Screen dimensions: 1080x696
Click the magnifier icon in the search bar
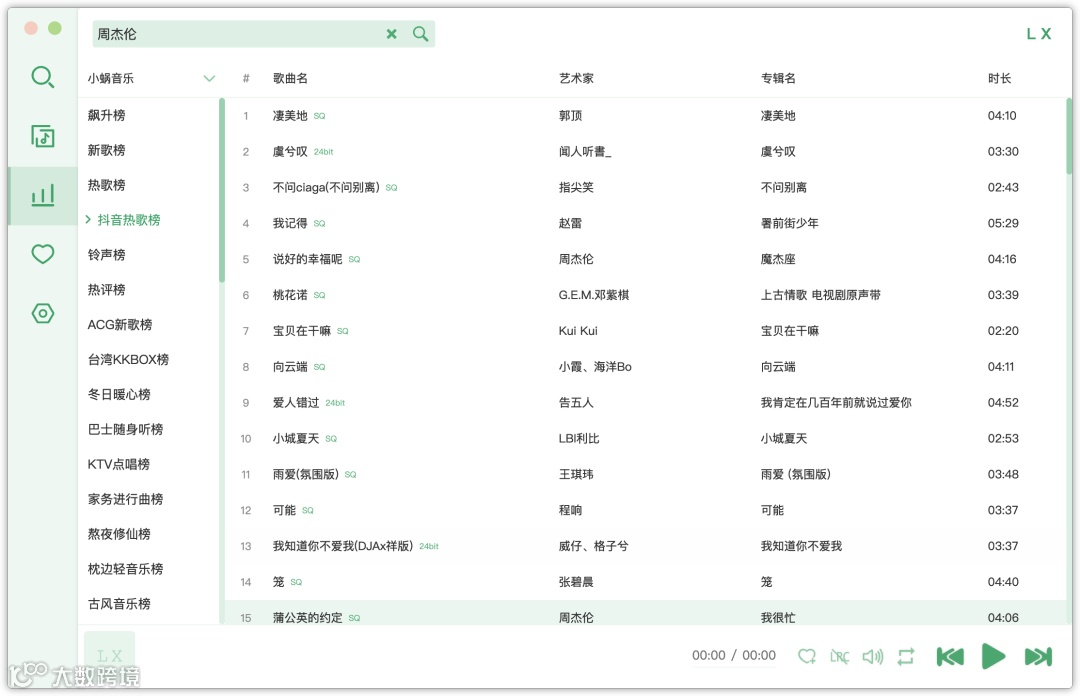click(x=420, y=33)
